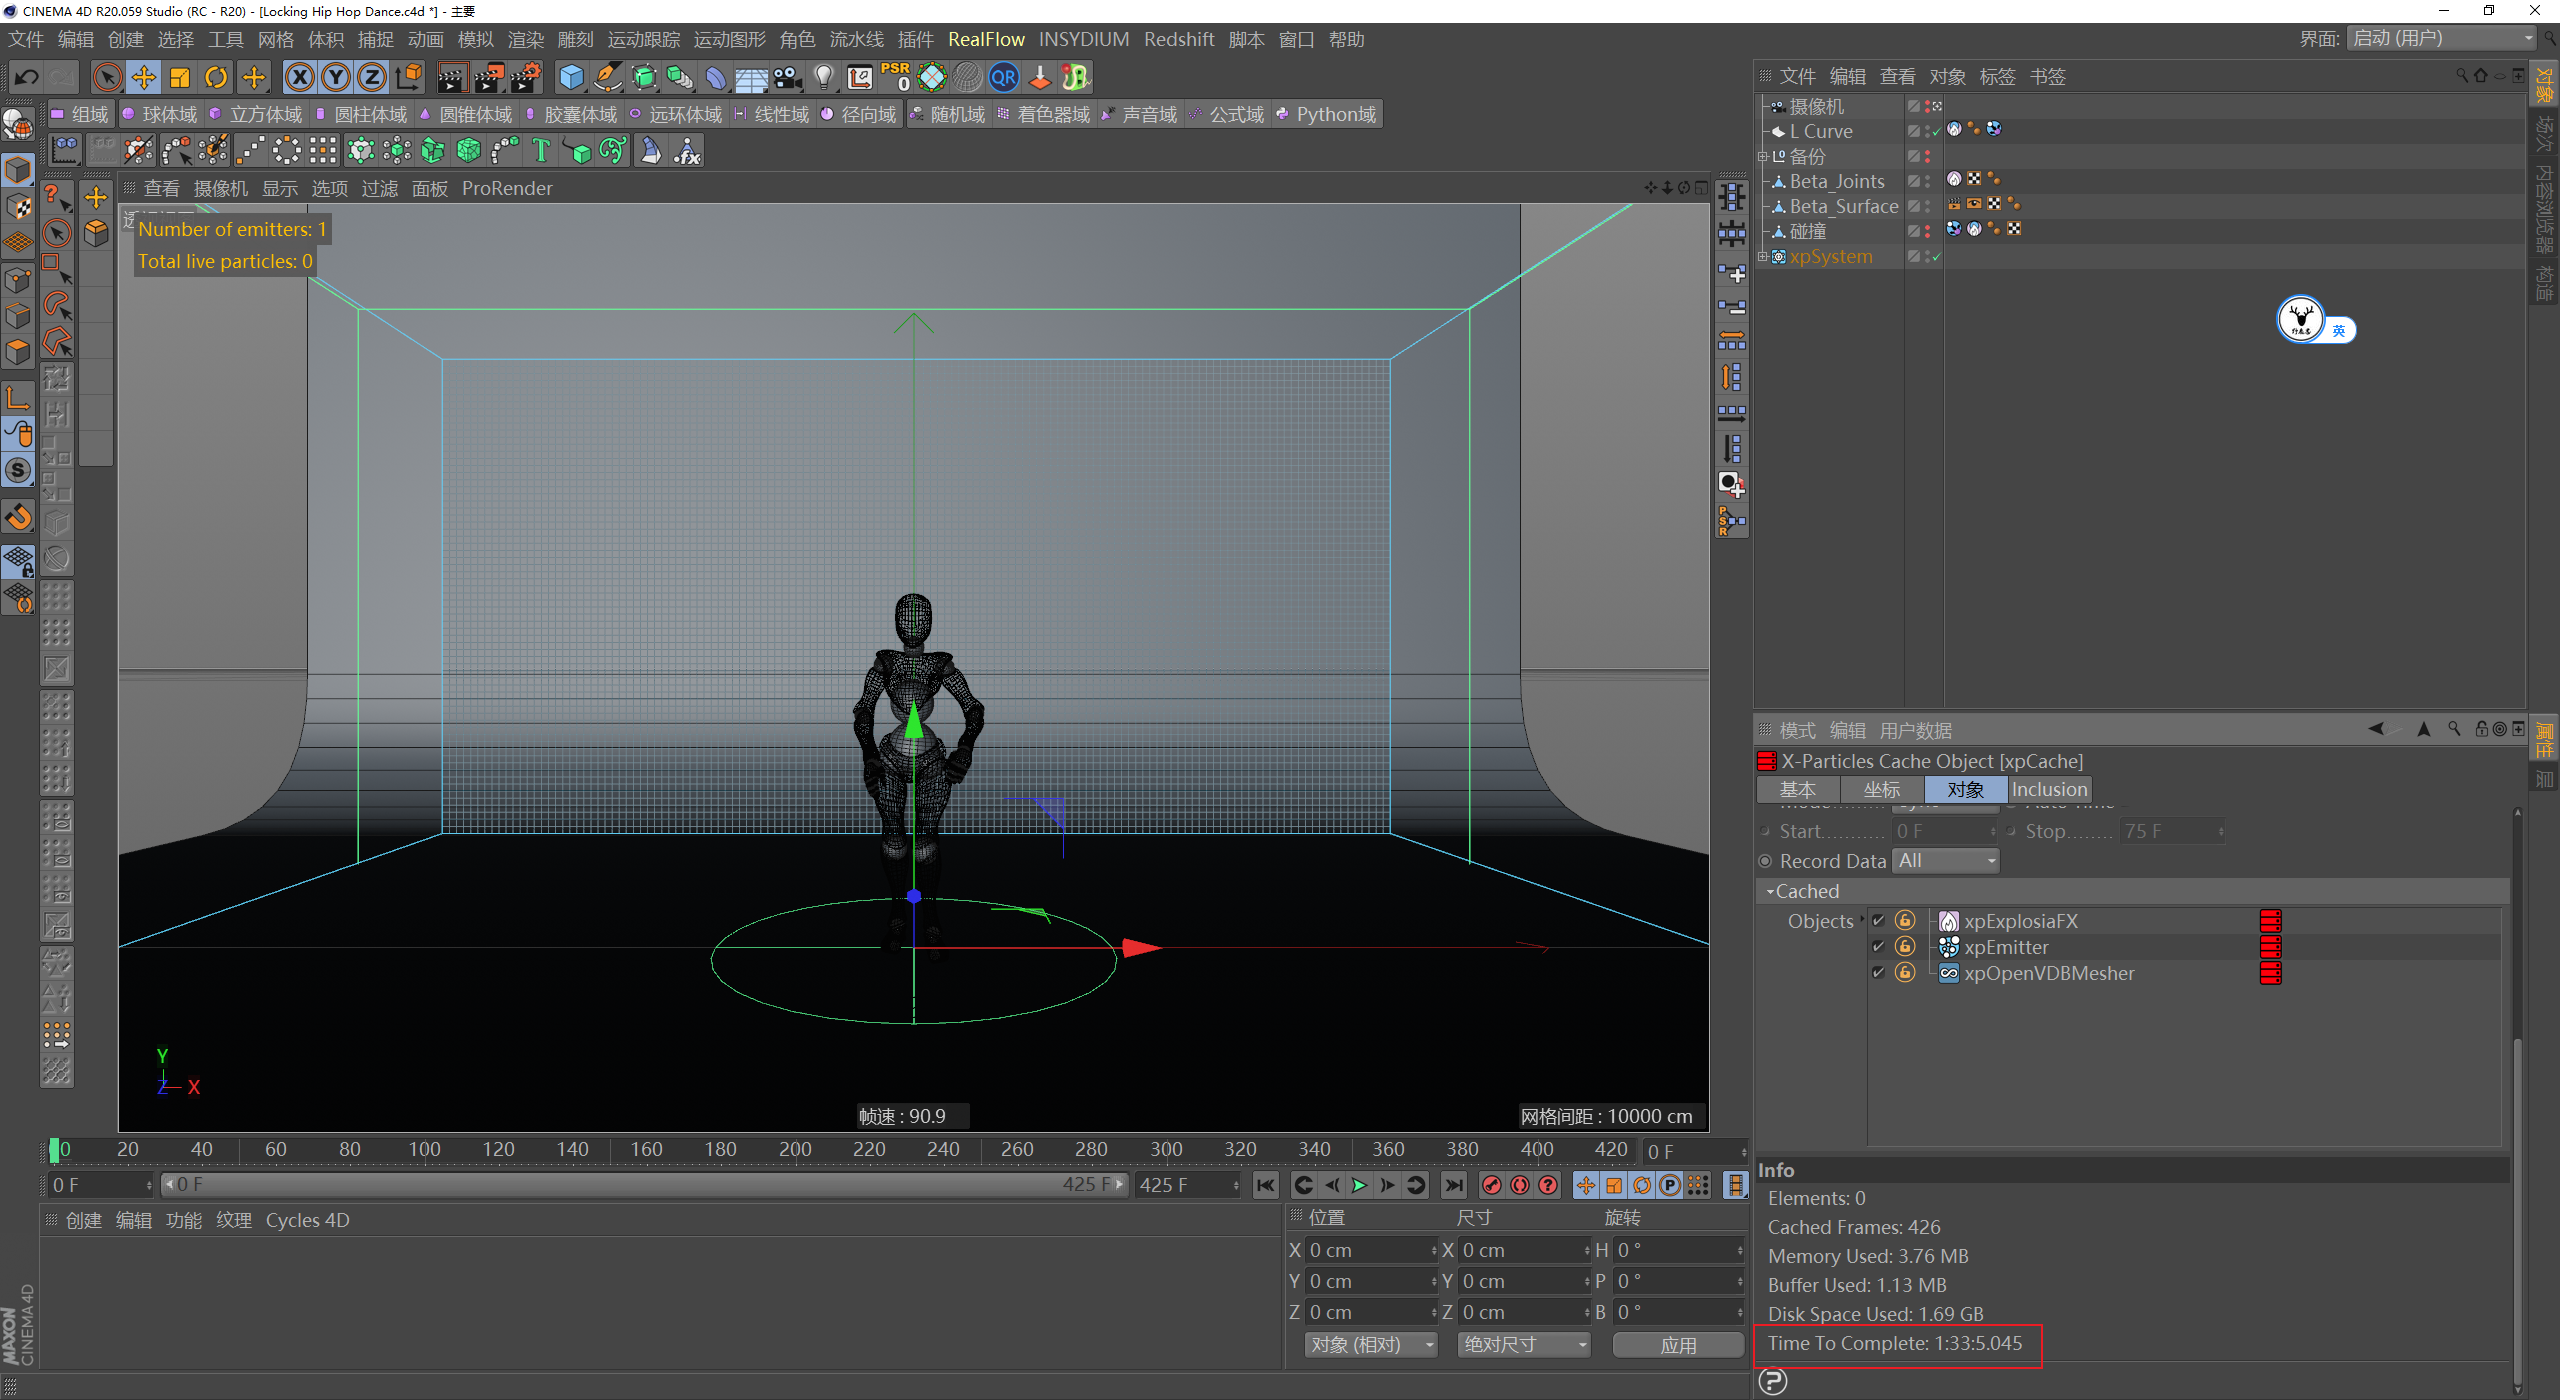The image size is (2560, 1400).
Task: Open the Record Data dropdown
Action: (1945, 861)
